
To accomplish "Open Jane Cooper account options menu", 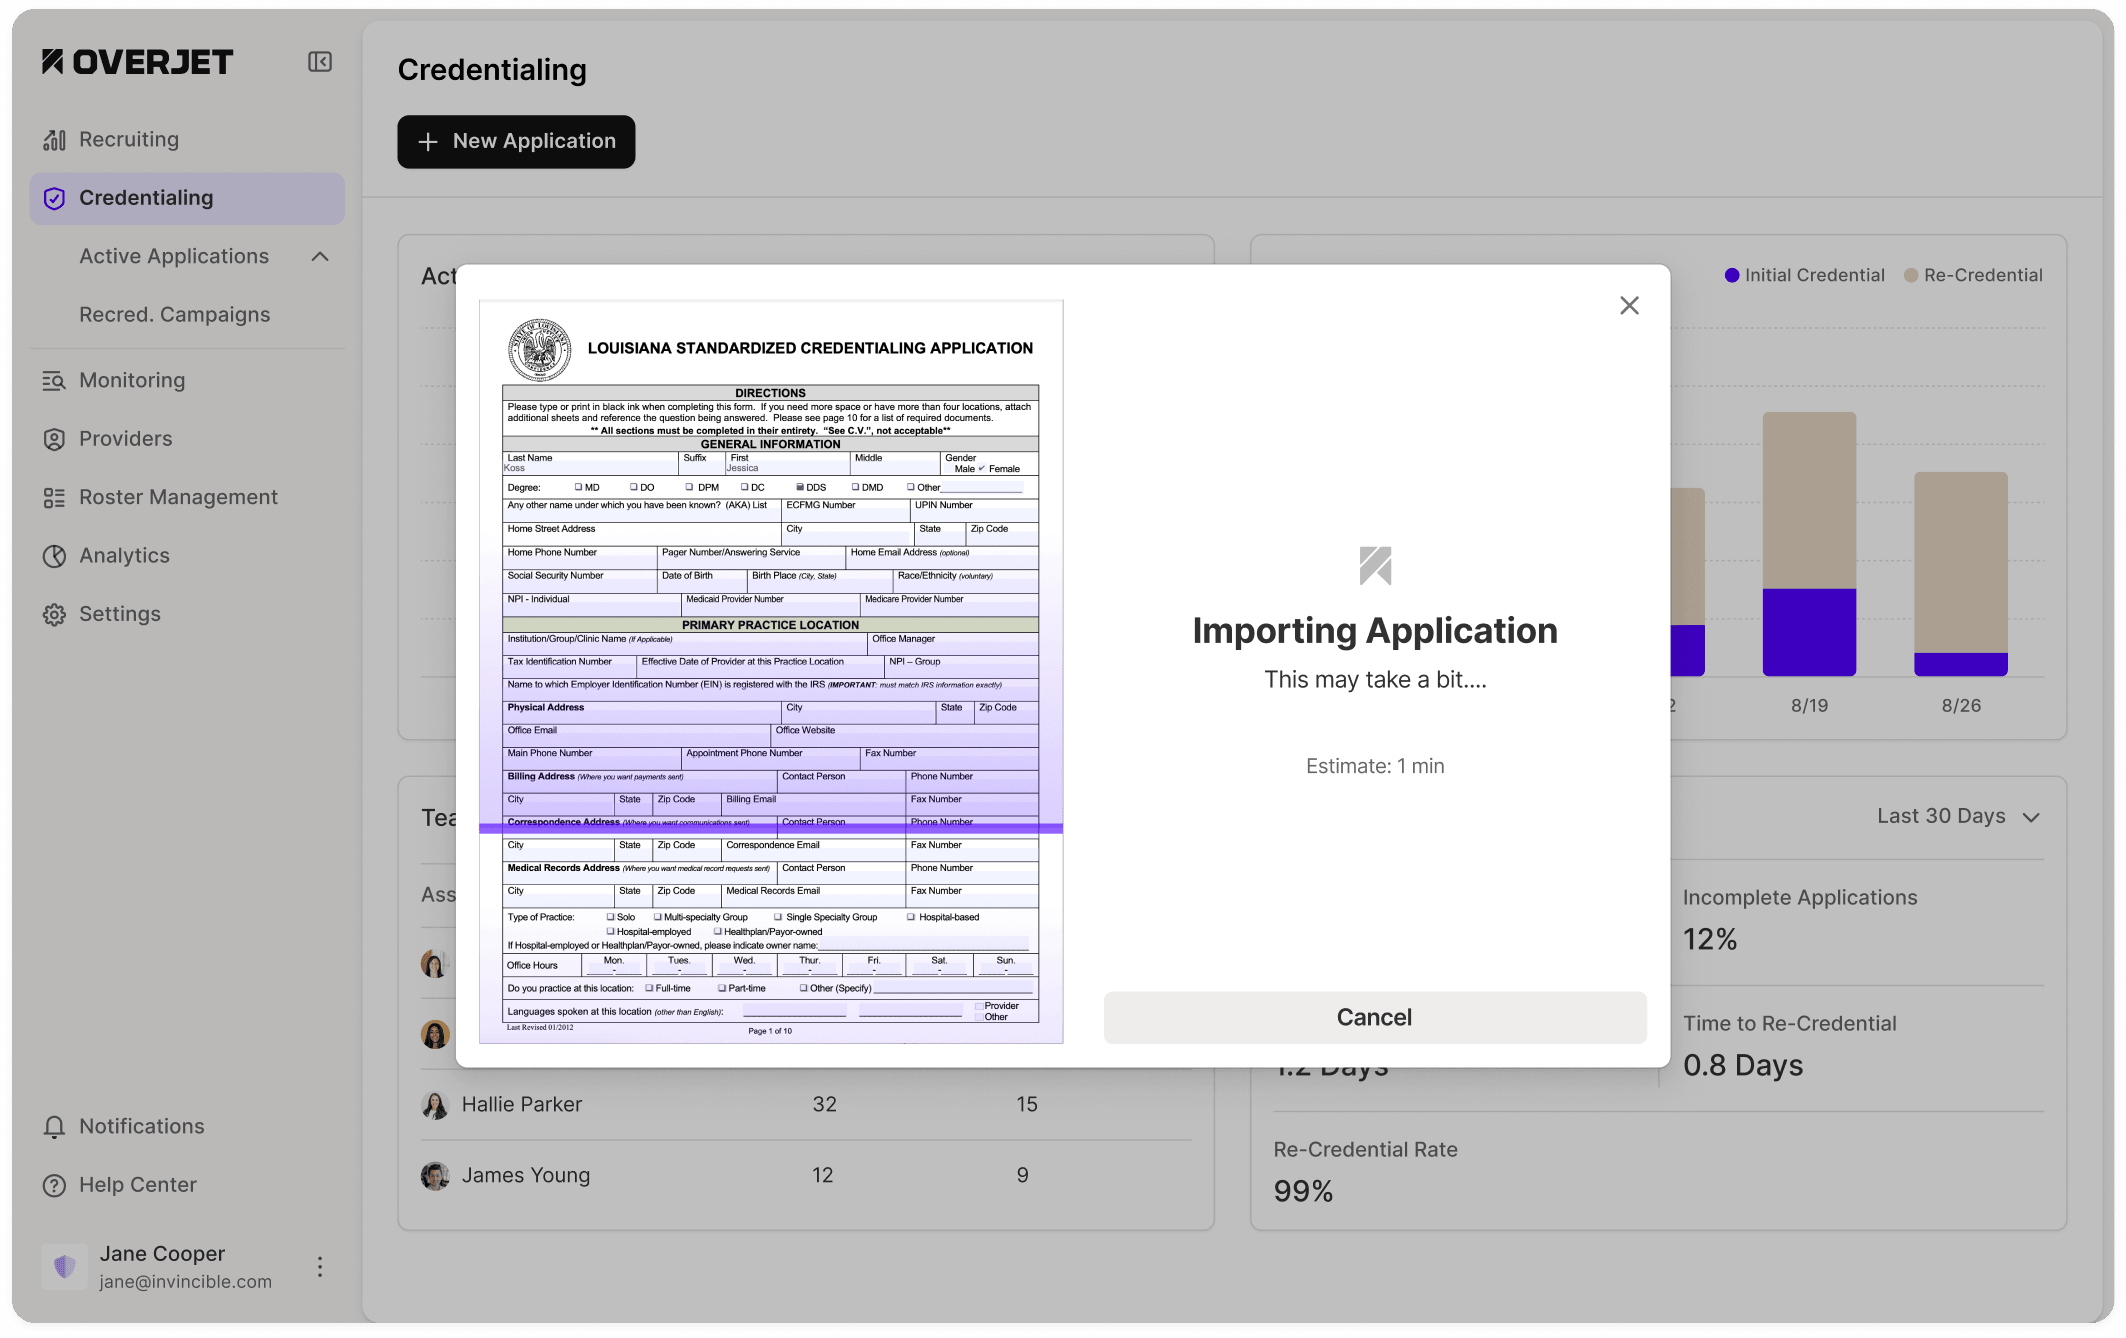I will point(320,1267).
